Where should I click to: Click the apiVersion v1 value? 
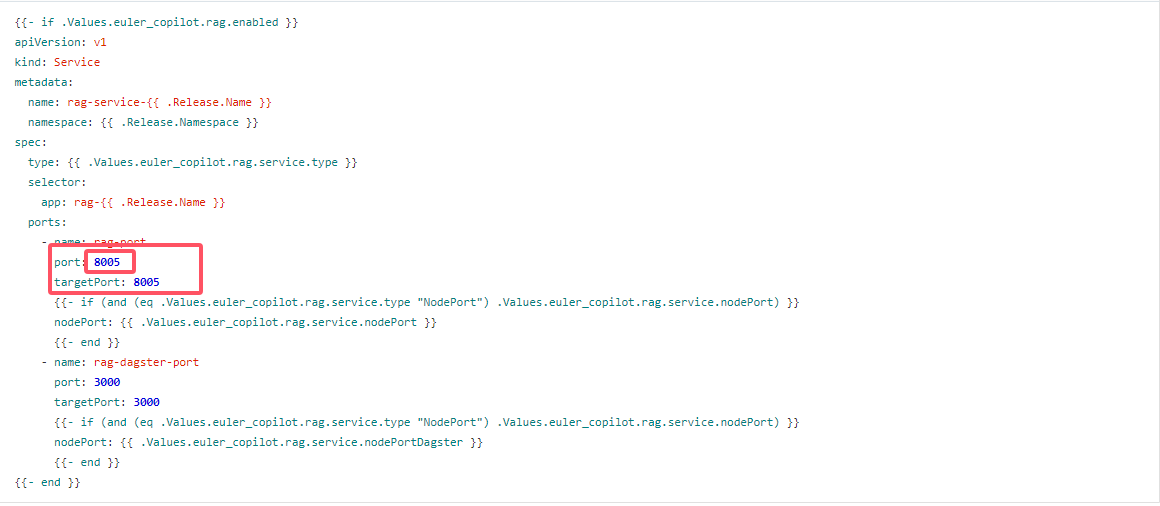click(100, 42)
